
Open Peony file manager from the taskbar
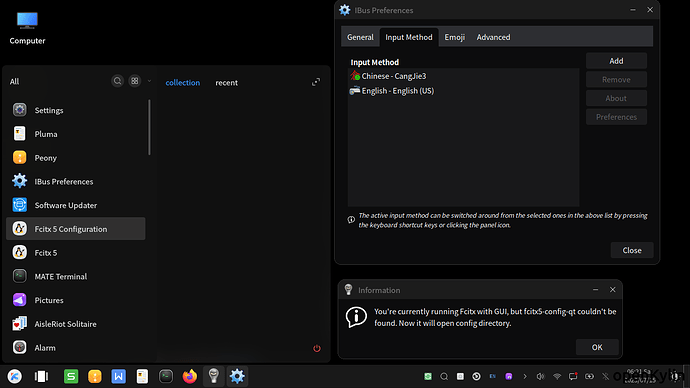pos(95,376)
